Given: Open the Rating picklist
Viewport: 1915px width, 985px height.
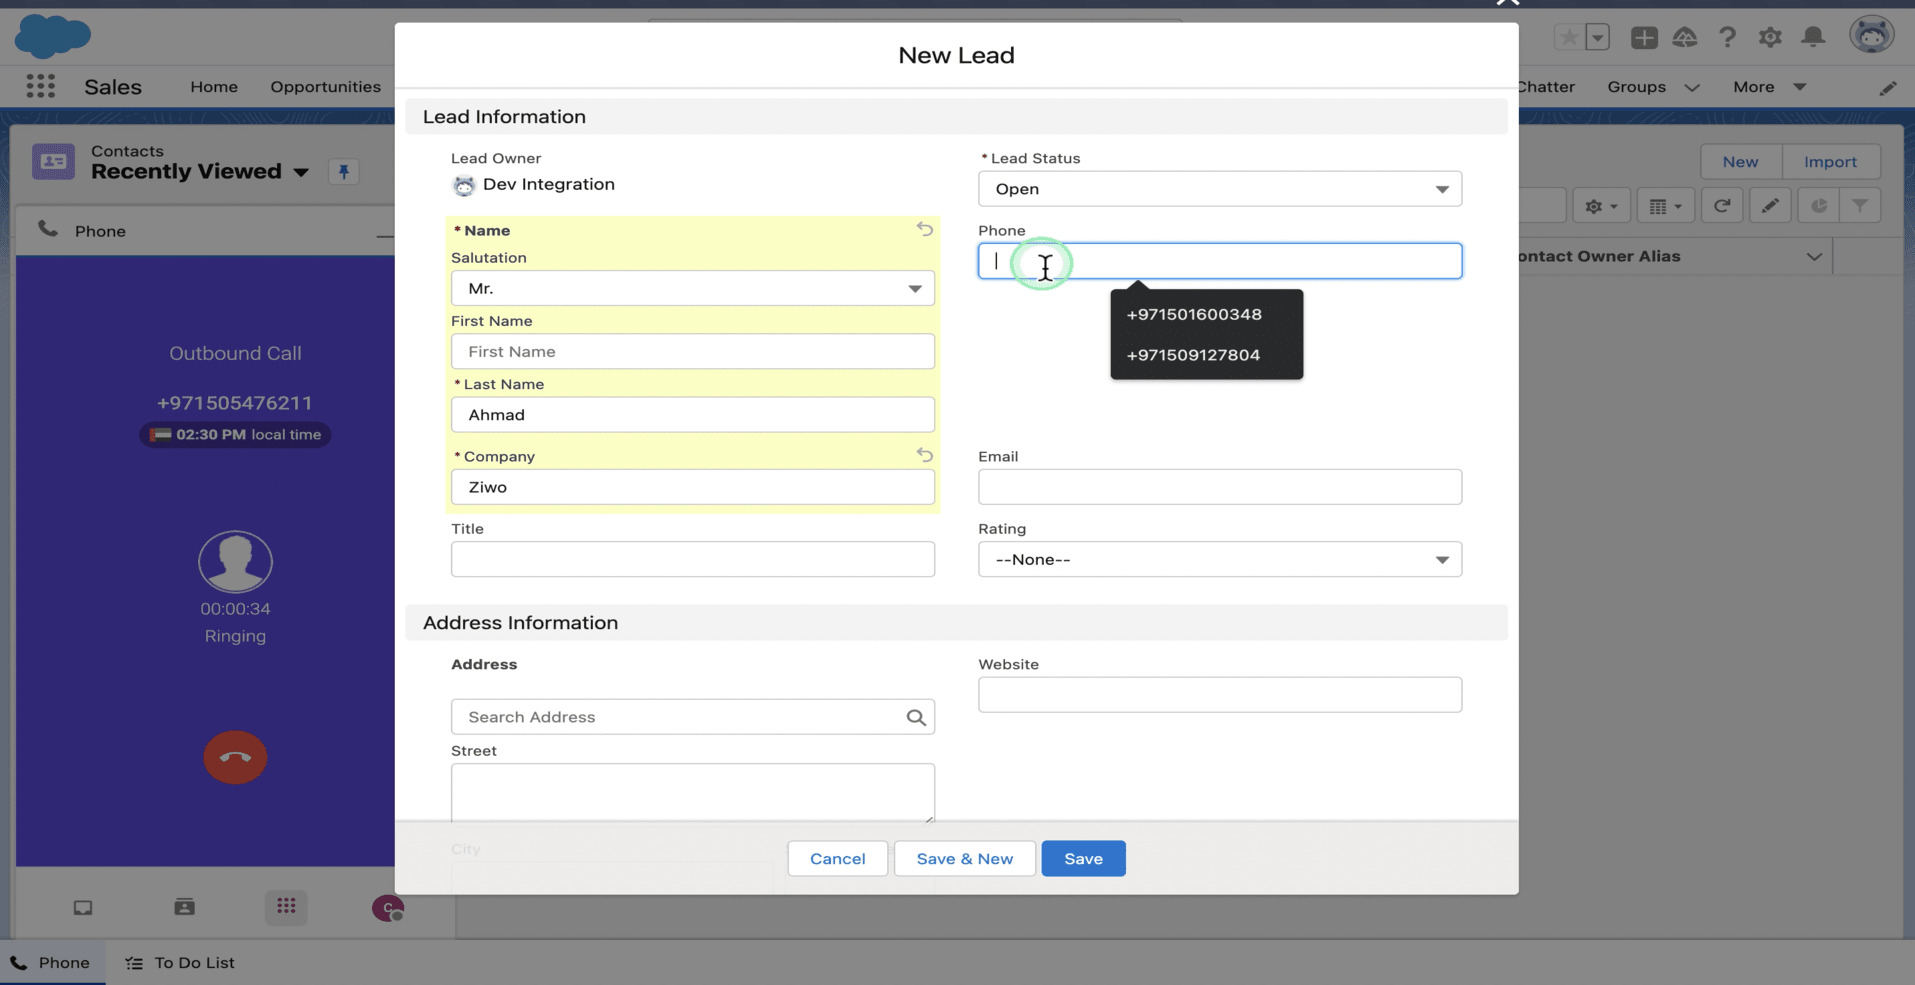Looking at the screenshot, I should [1219, 559].
